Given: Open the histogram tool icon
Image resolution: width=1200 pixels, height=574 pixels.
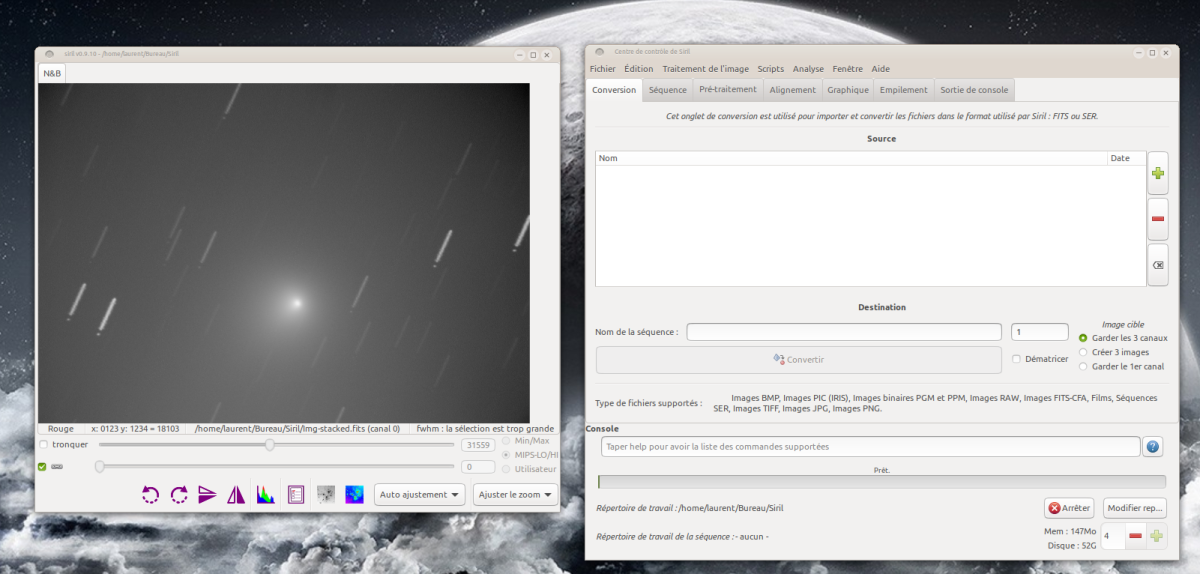Looking at the screenshot, I should coord(265,494).
